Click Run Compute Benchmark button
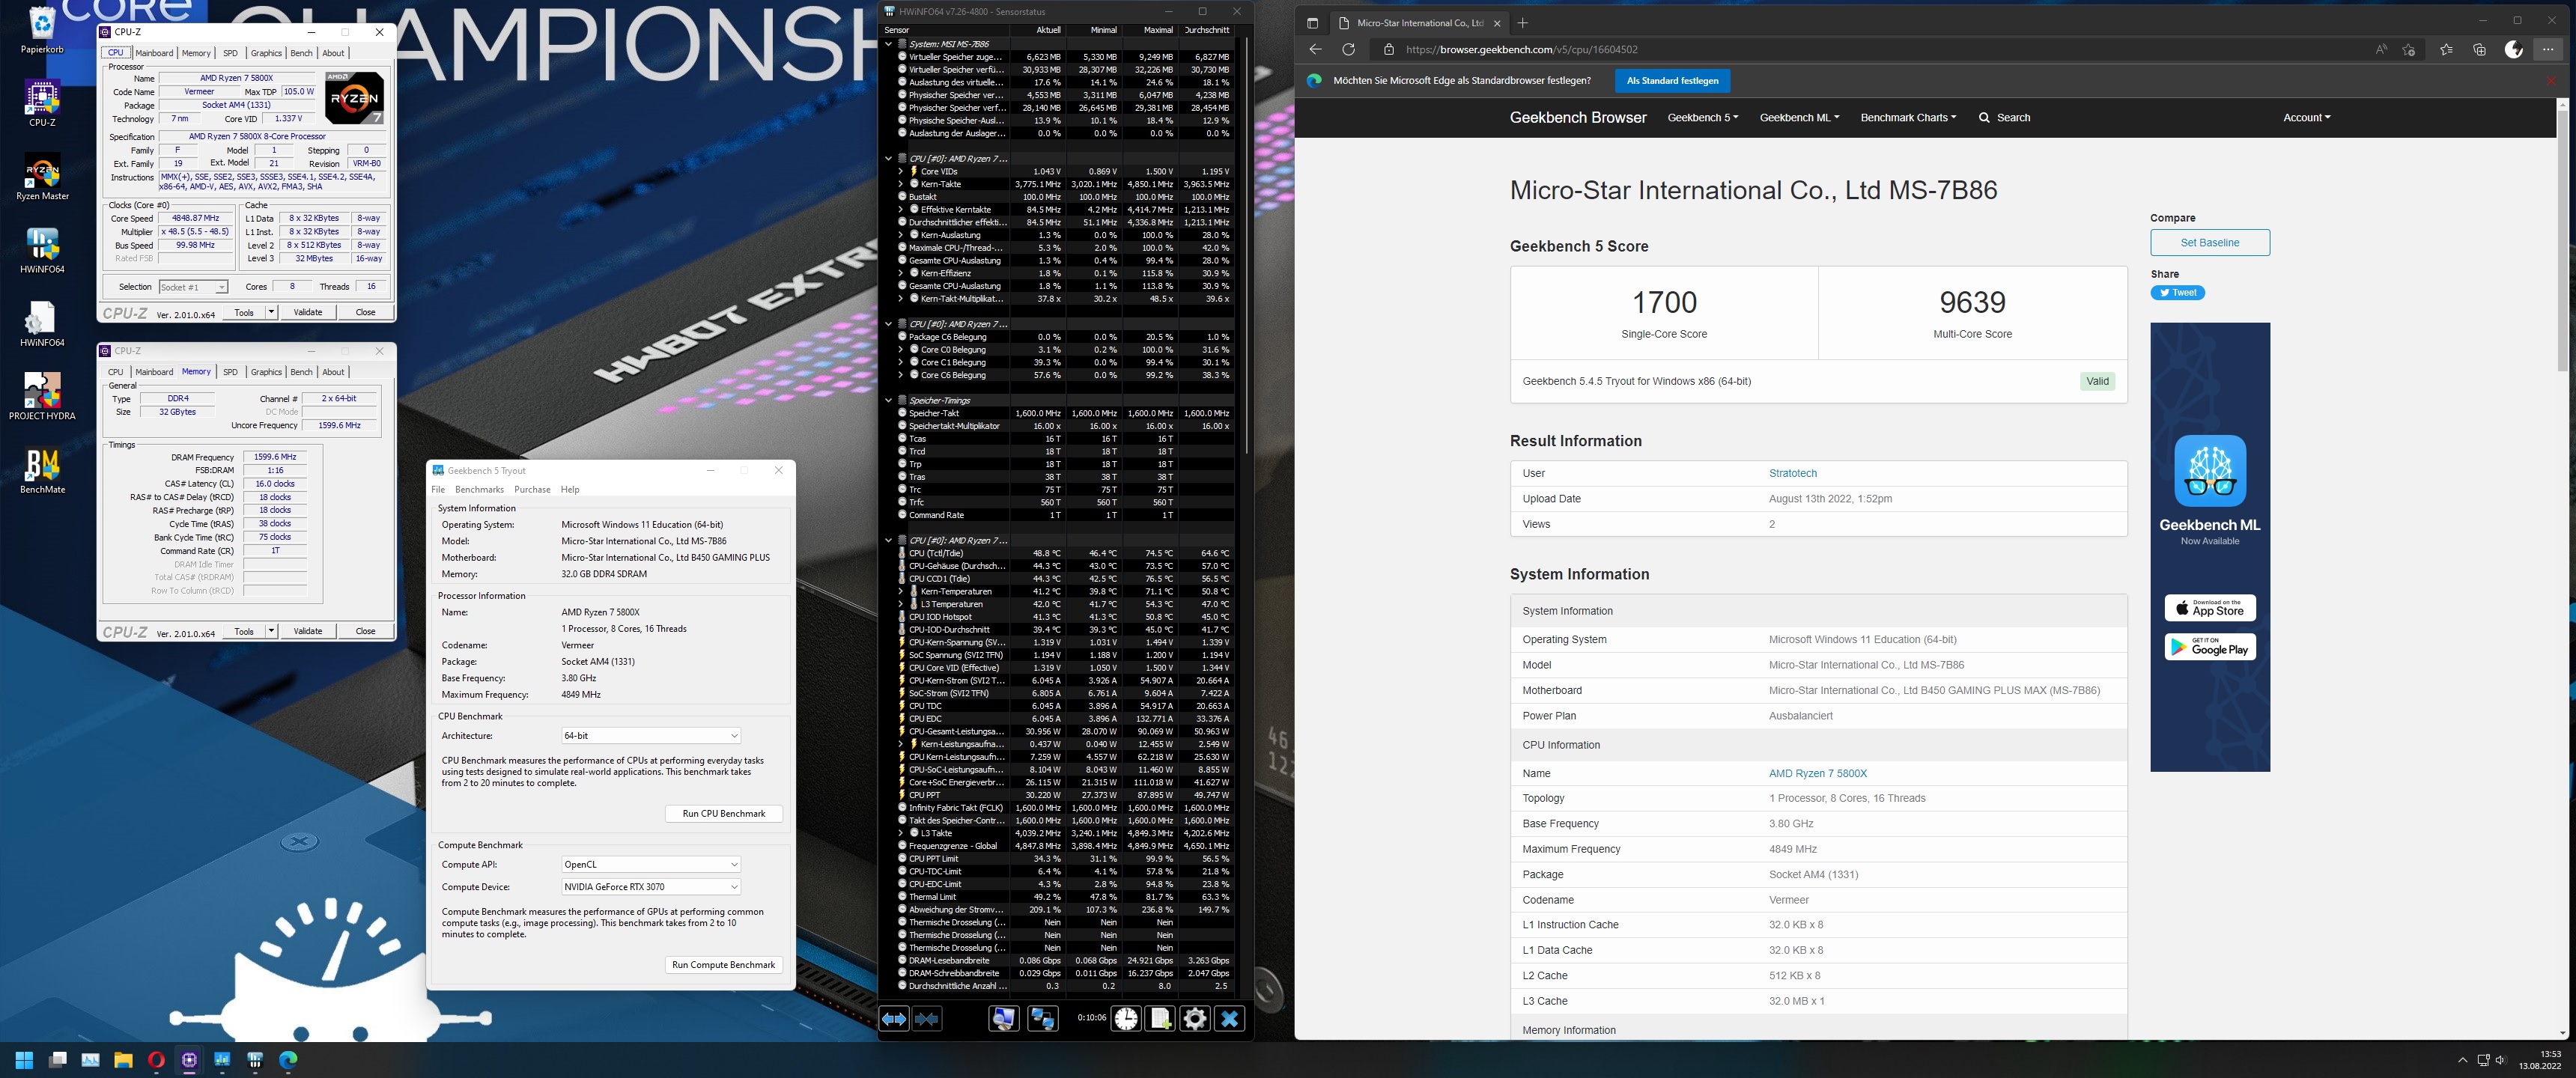 (x=723, y=965)
